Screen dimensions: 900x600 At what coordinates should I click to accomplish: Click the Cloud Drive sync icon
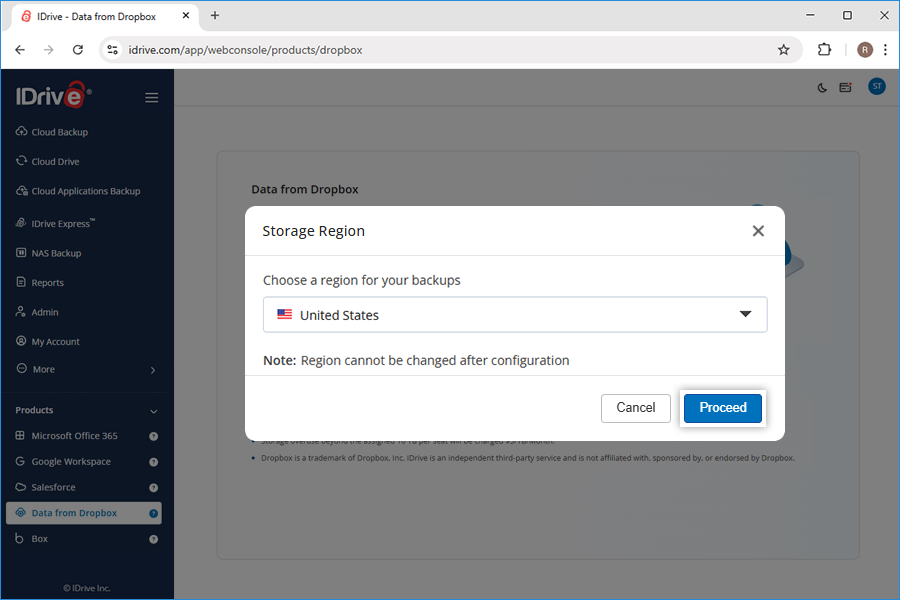click(x=21, y=161)
